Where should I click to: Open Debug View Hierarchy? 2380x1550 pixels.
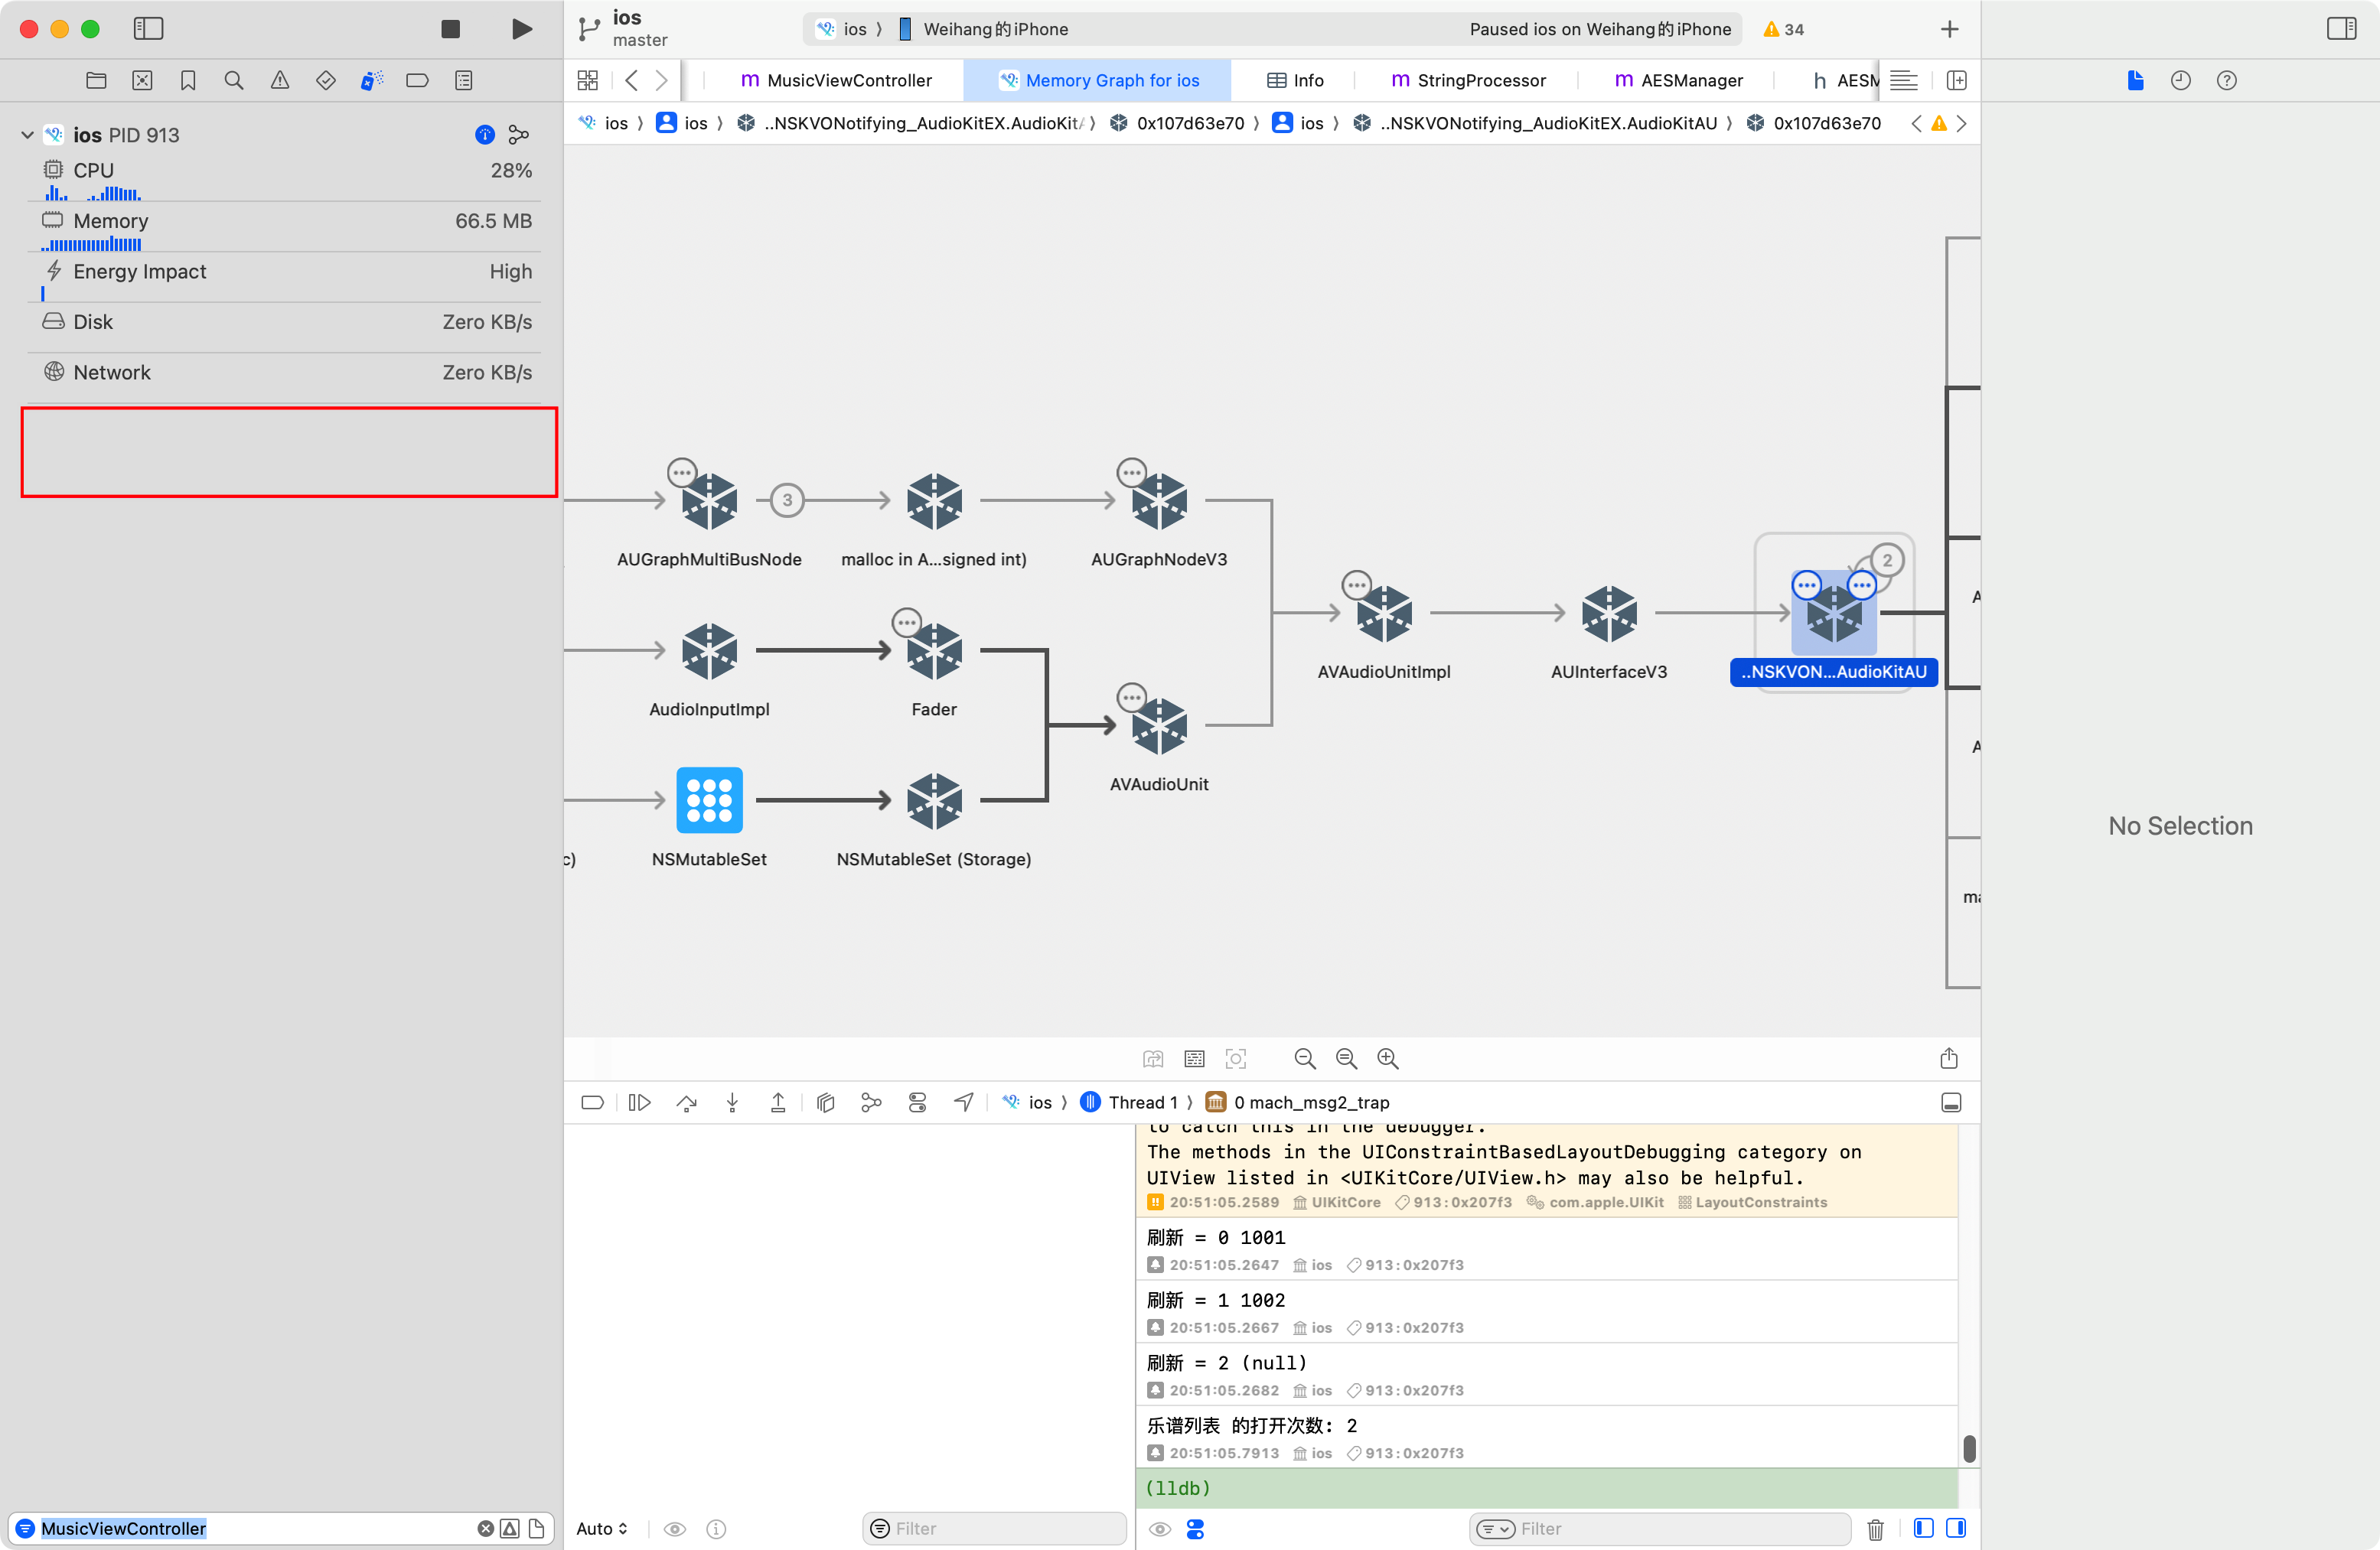click(825, 1102)
